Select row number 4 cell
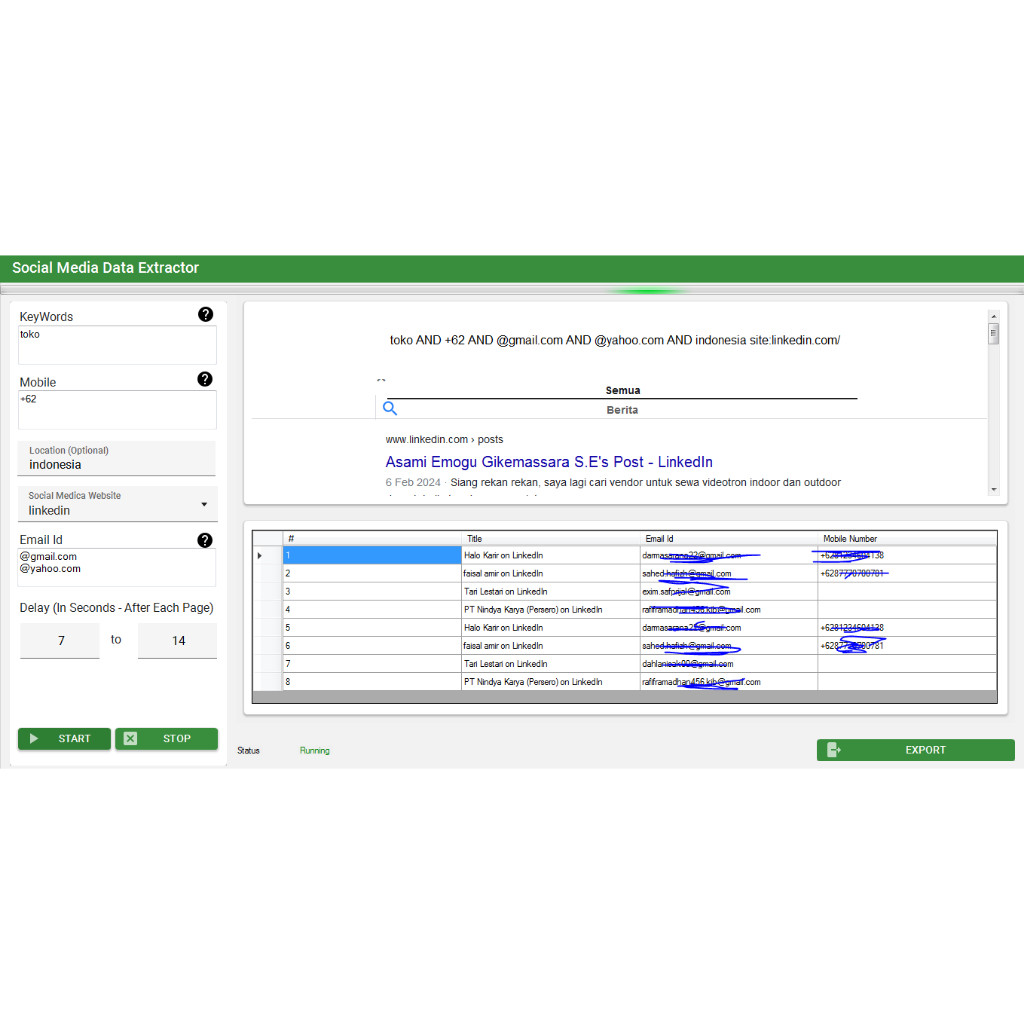 pyautogui.click(x=372, y=610)
